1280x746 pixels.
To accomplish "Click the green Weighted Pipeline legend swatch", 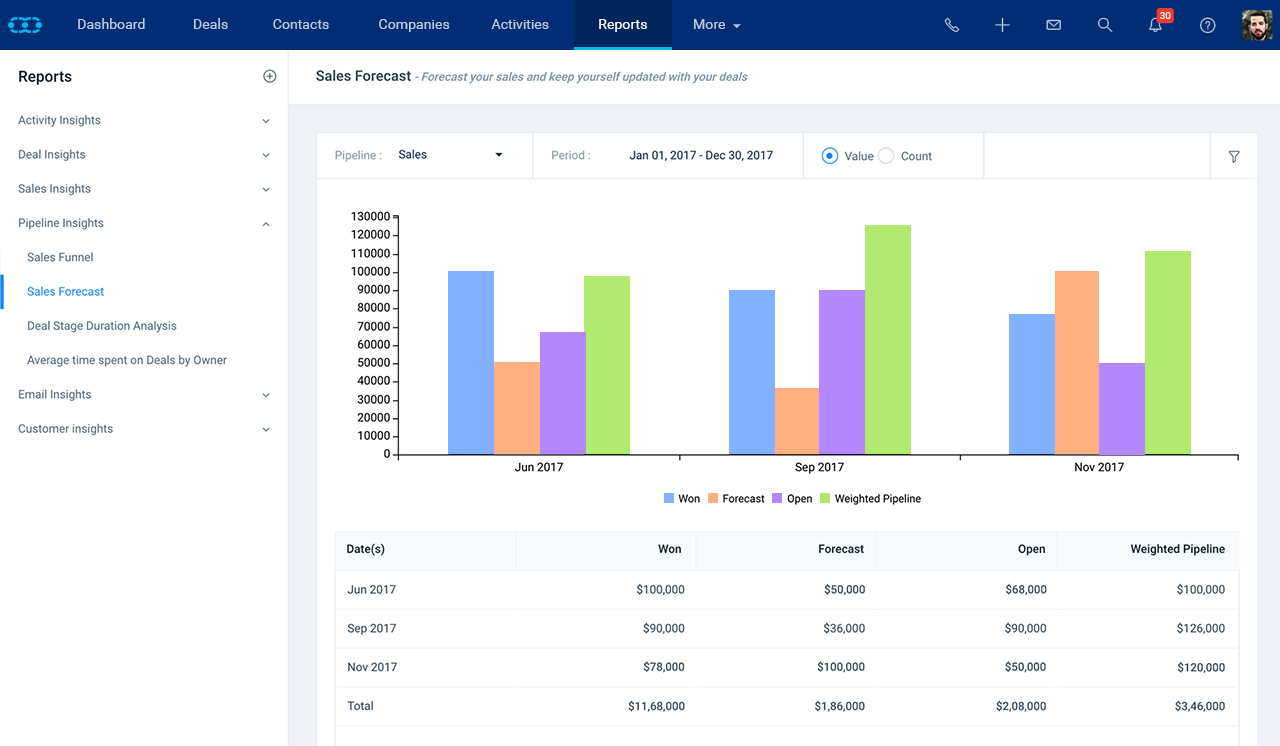I will (825, 498).
